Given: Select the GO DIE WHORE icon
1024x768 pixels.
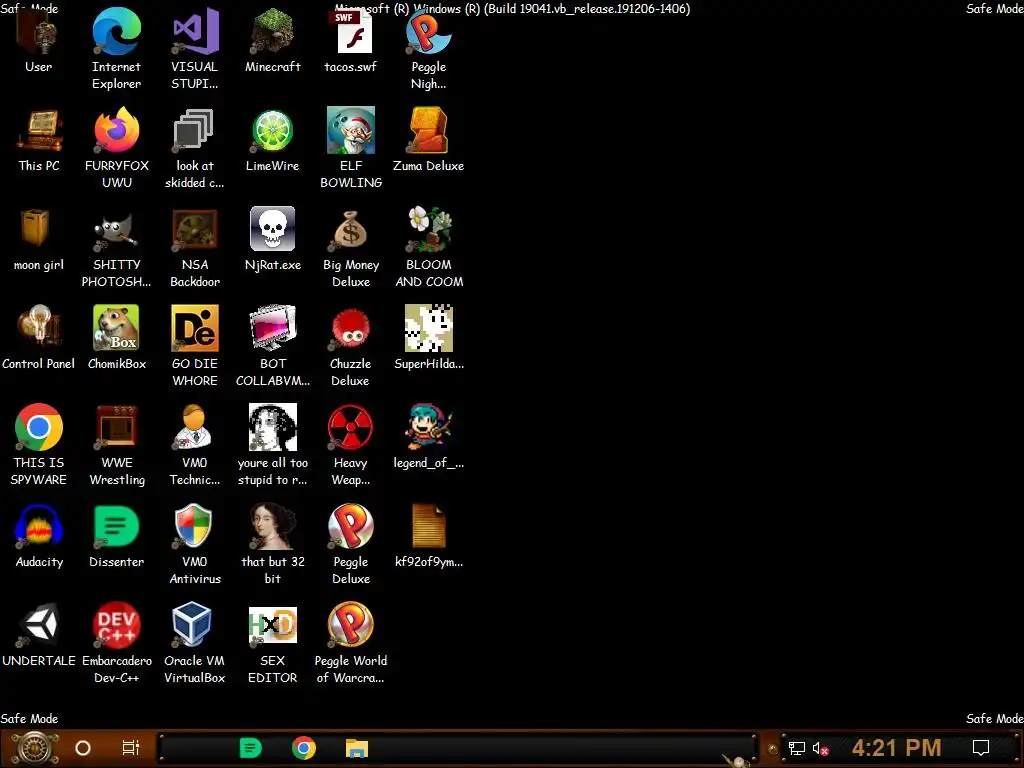Looking at the screenshot, I should tap(195, 328).
